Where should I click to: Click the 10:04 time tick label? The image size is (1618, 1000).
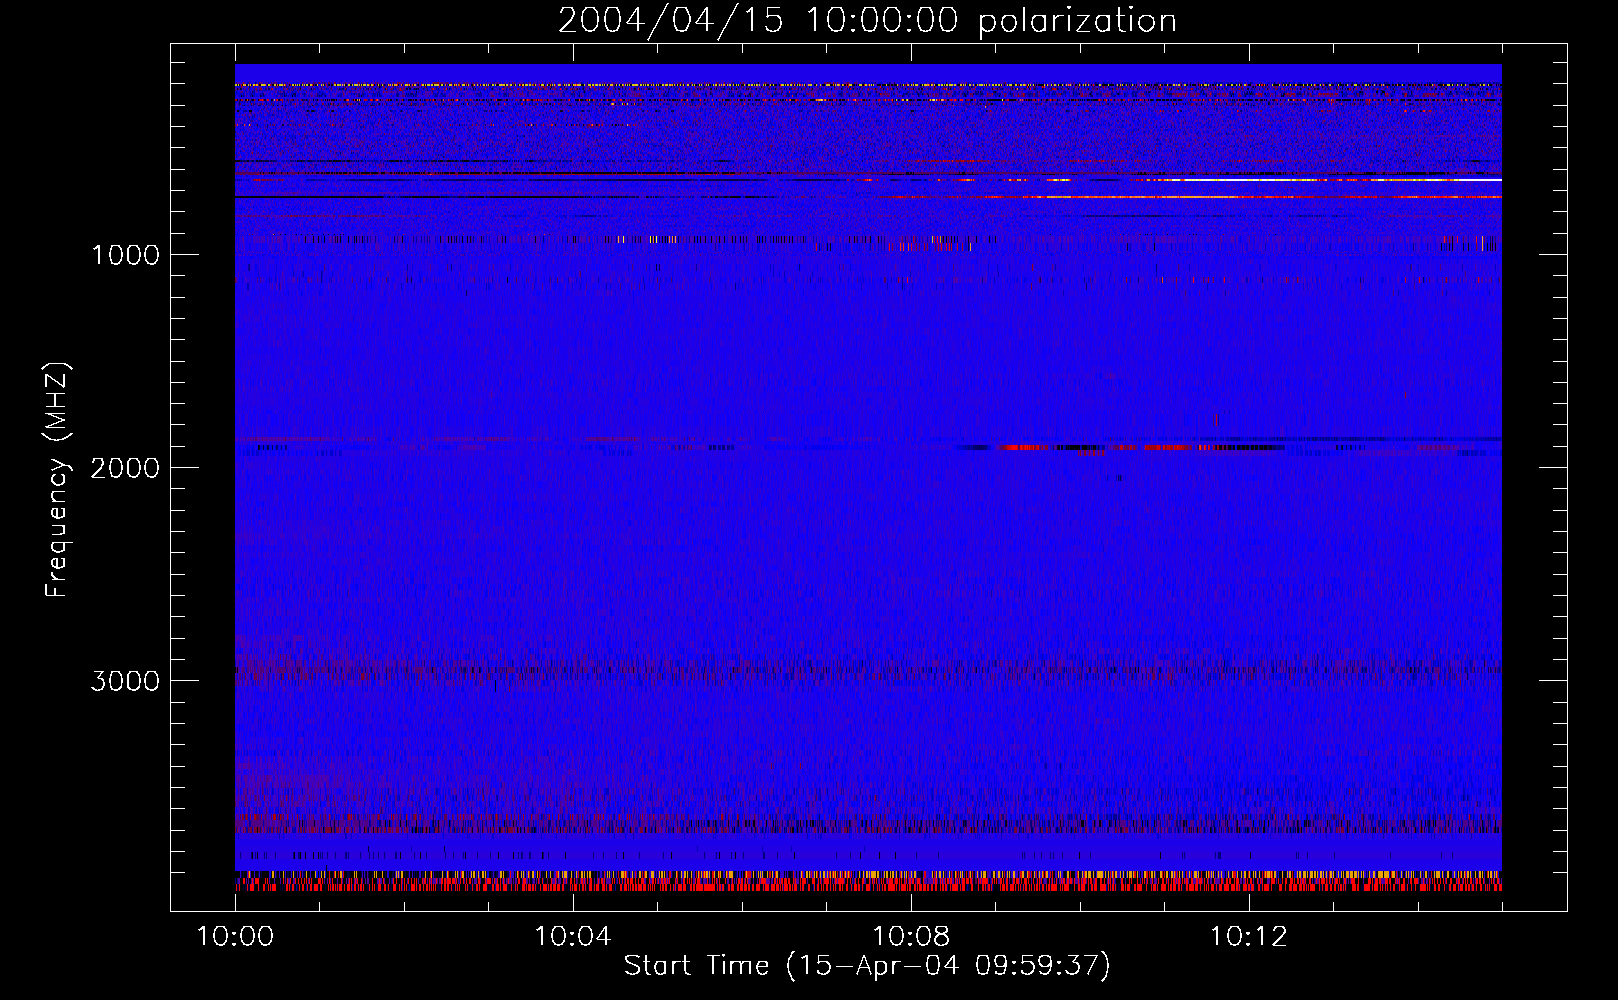573,937
